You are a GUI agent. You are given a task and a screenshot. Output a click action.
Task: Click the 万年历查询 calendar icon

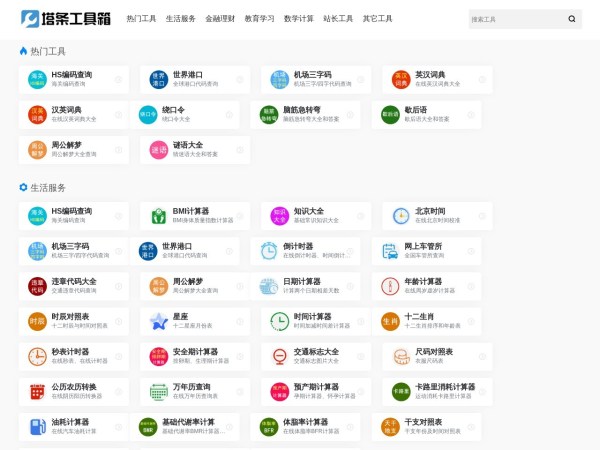[x=158, y=392]
